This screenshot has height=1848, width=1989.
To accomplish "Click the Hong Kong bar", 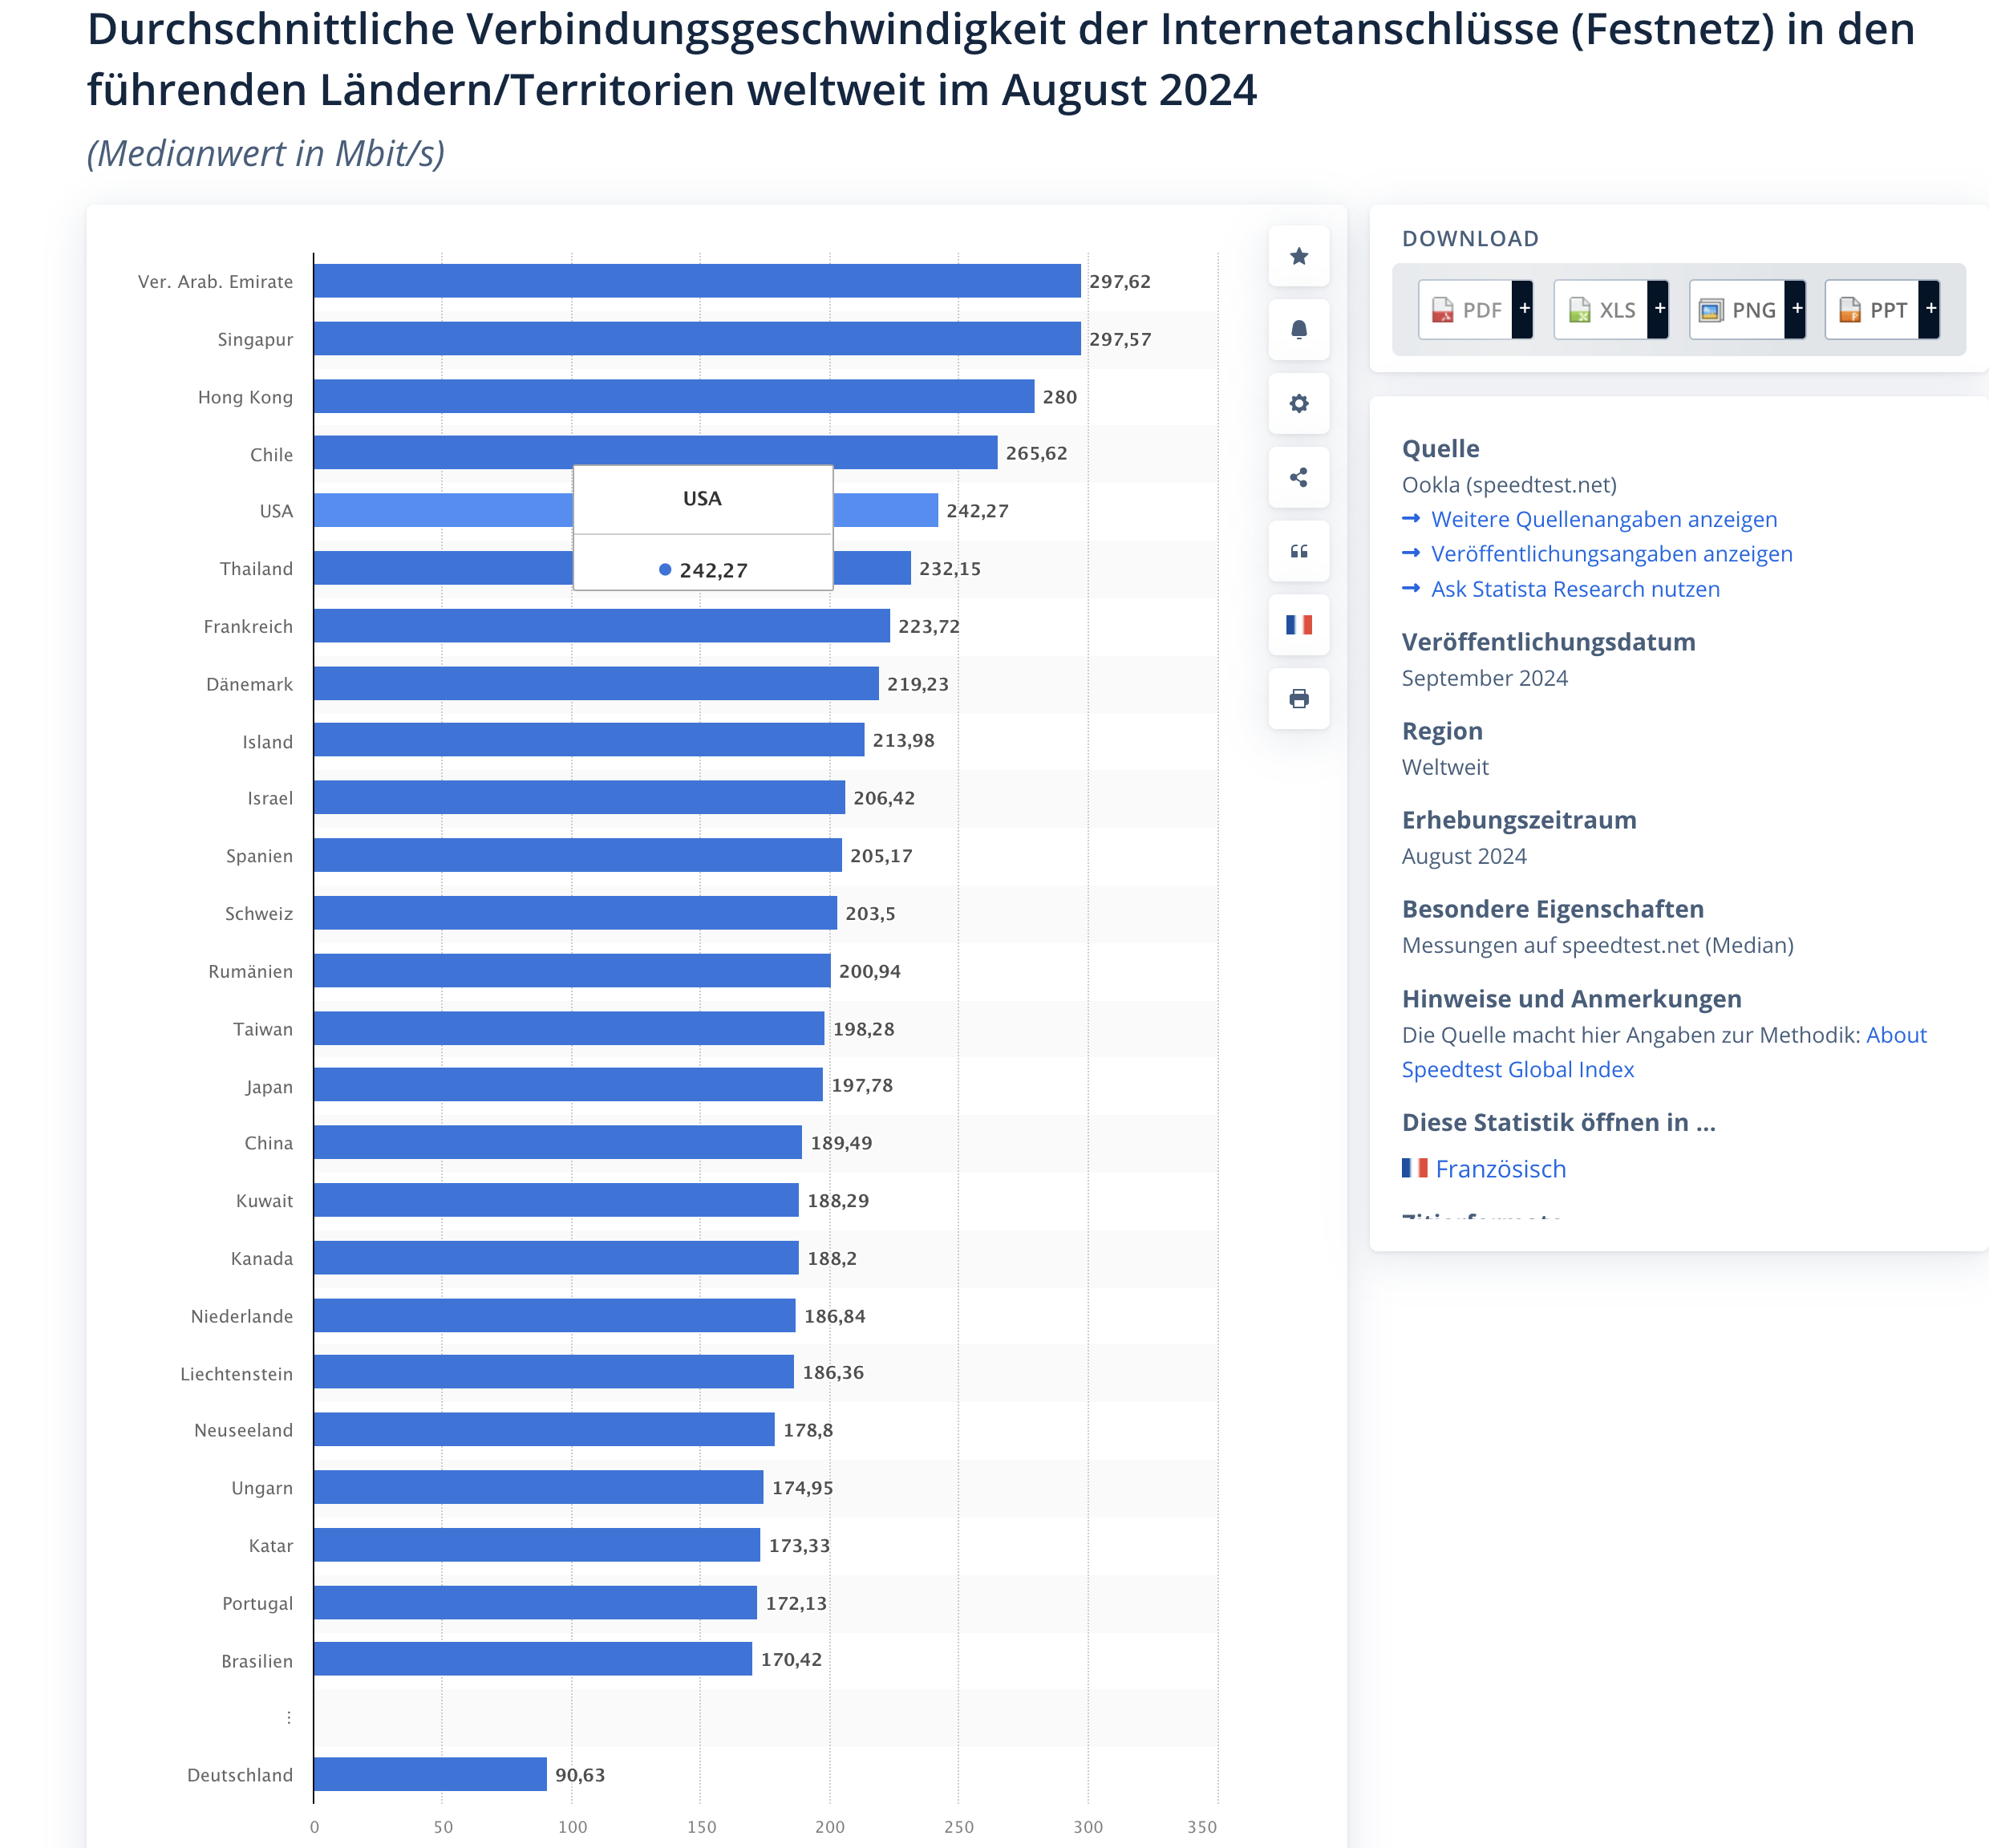I will pos(674,396).
